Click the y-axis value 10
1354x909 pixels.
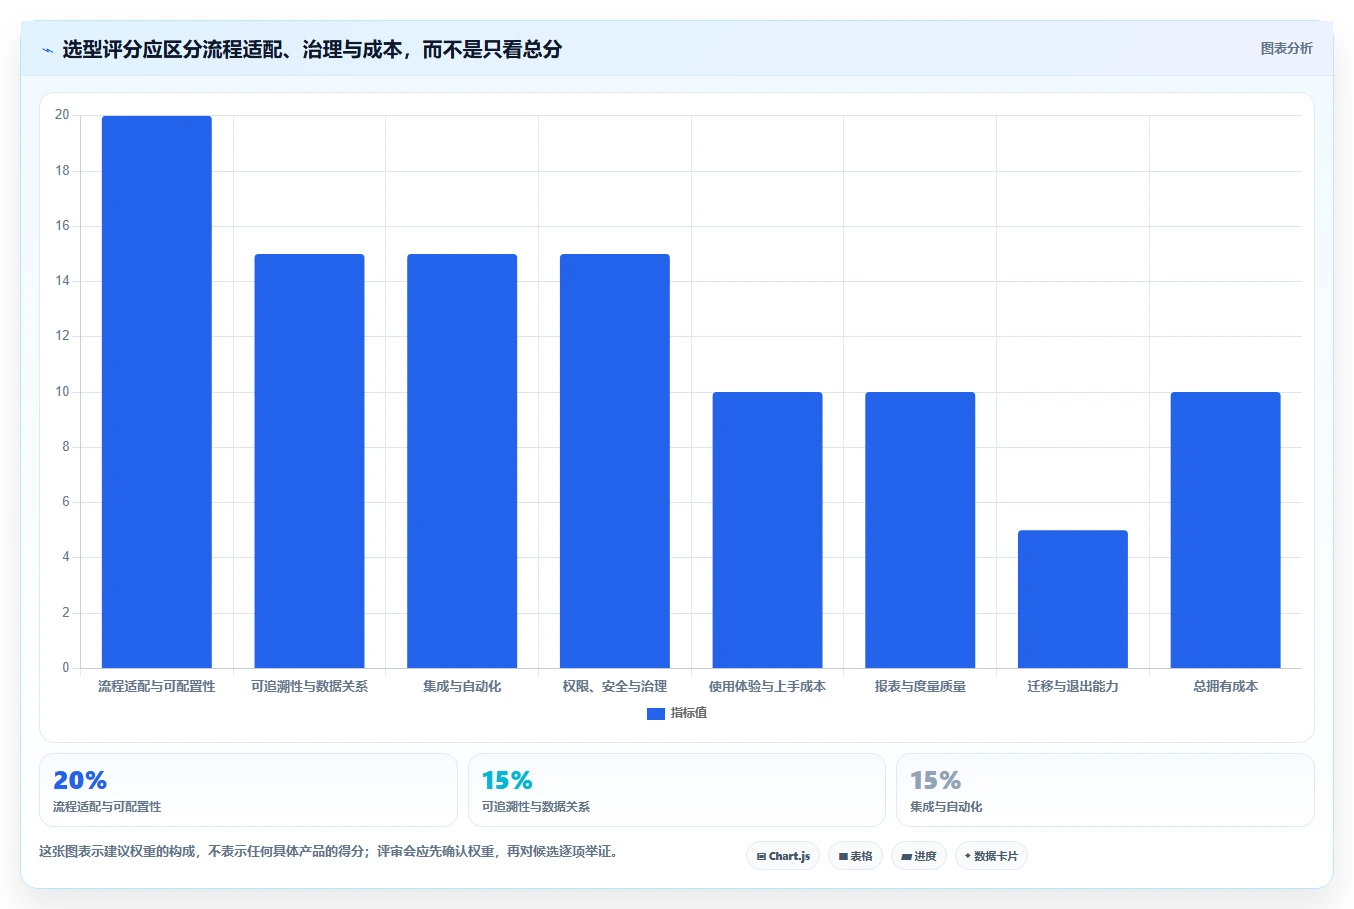62,392
